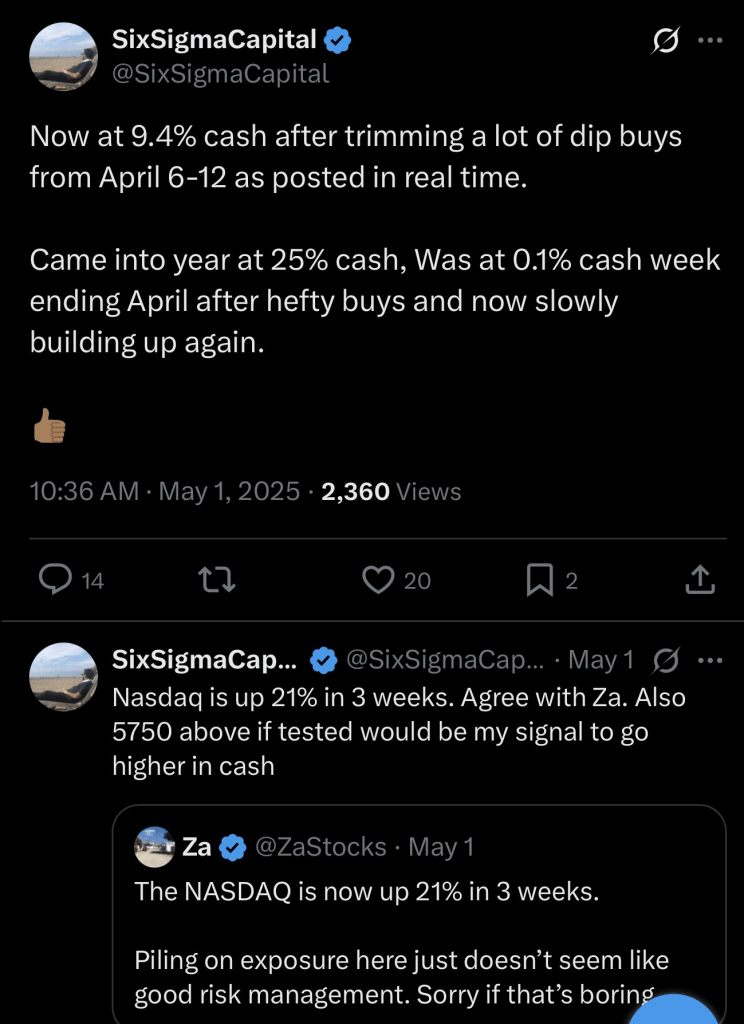This screenshot has width=744, height=1024.
Task: Tap verified badge next to SixSigmaCapital
Action: click(x=338, y=40)
